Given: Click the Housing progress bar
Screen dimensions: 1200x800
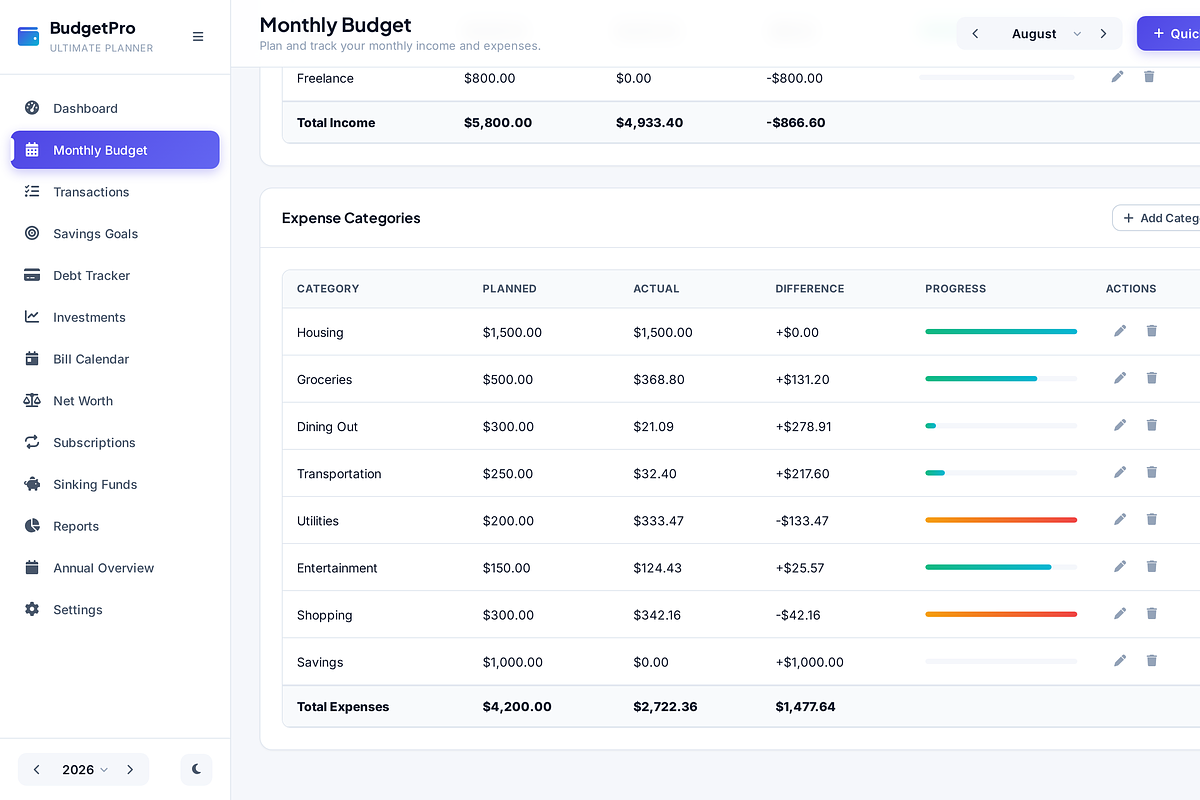Looking at the screenshot, I should tap(1001, 332).
